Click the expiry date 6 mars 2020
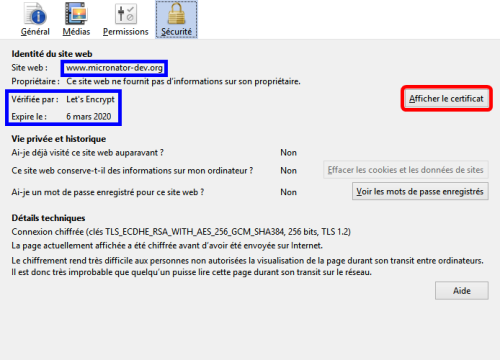Viewport: 500px width, 360px height. [x=89, y=117]
